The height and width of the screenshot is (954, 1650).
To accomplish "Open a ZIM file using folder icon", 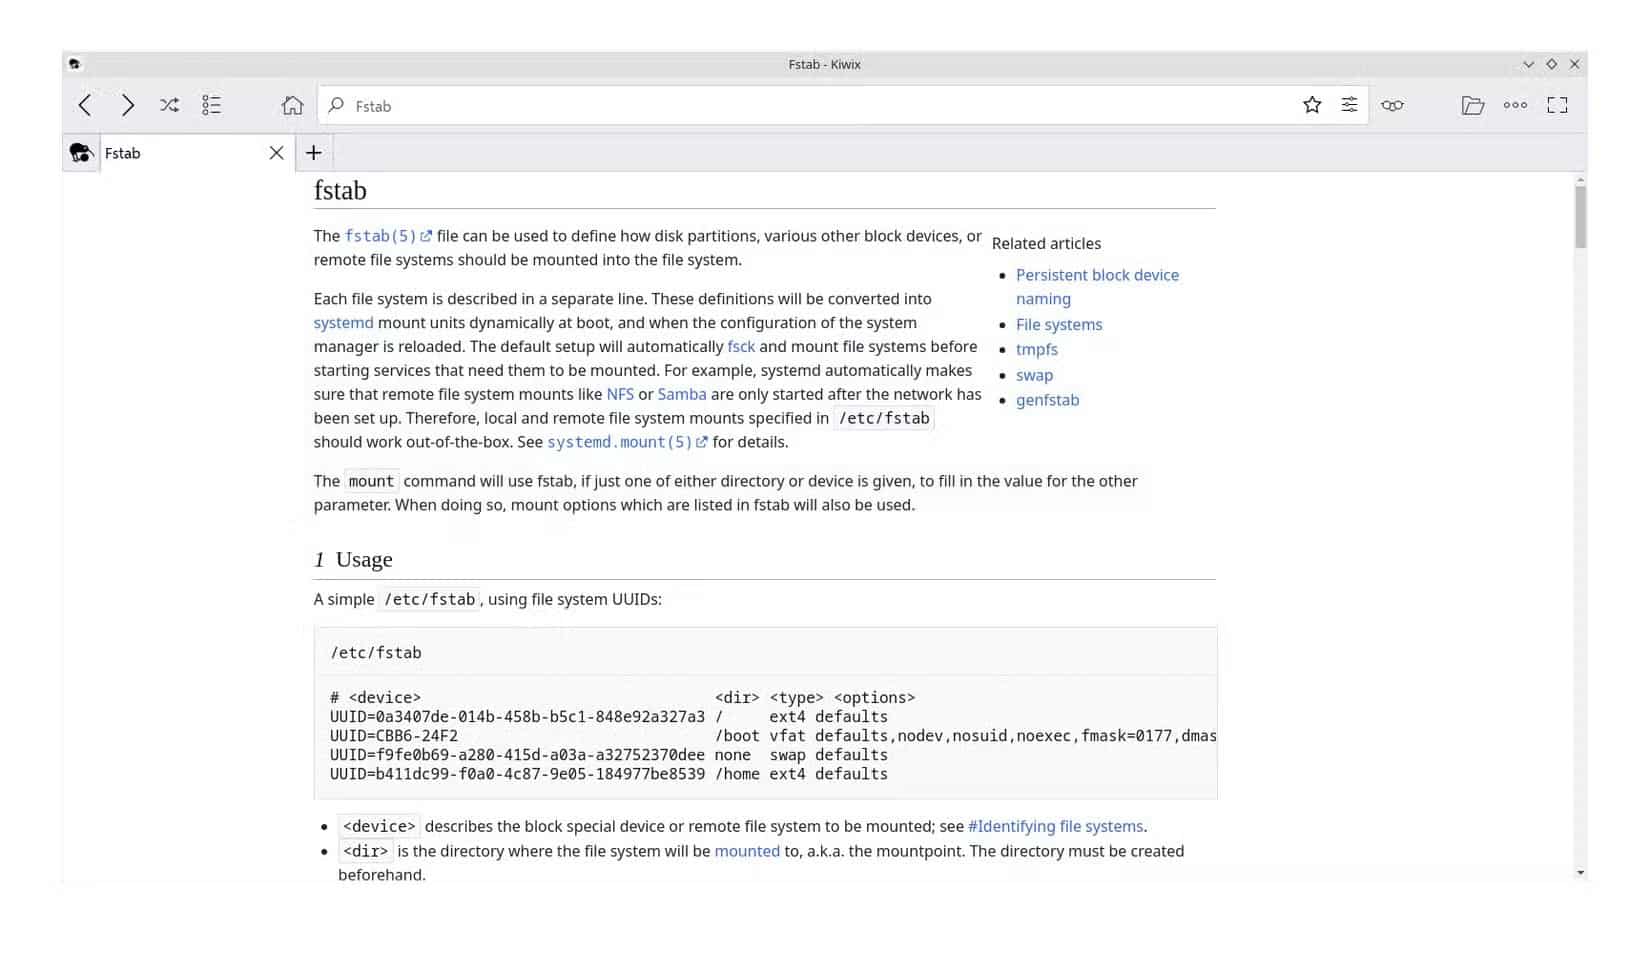I will point(1472,104).
